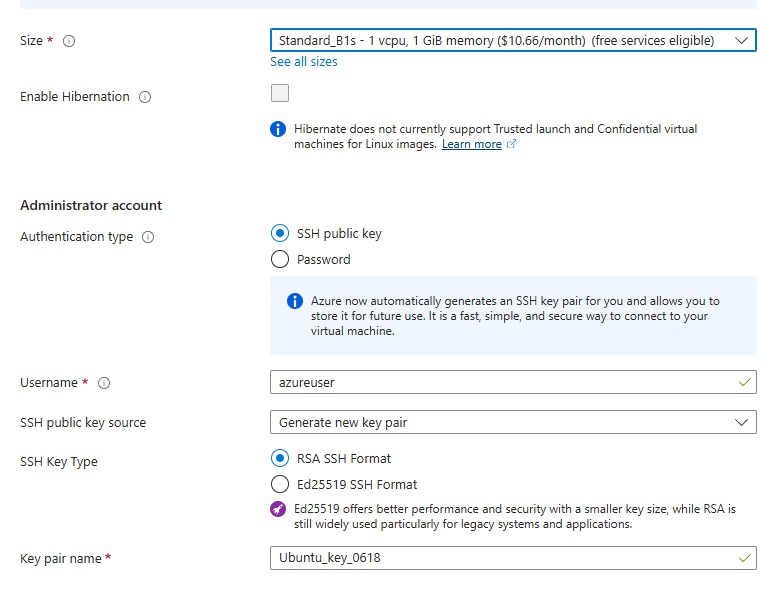Enable the Hibernation checkbox
This screenshot has height=590, width=776.
pos(280,93)
